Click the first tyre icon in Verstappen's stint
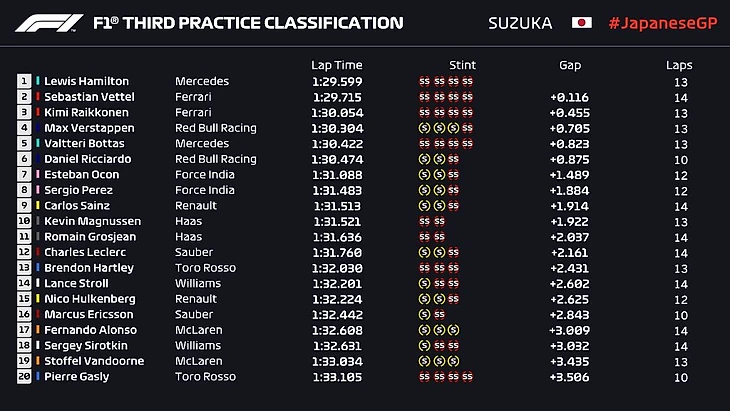The width and height of the screenshot is (730, 411). click(x=424, y=128)
